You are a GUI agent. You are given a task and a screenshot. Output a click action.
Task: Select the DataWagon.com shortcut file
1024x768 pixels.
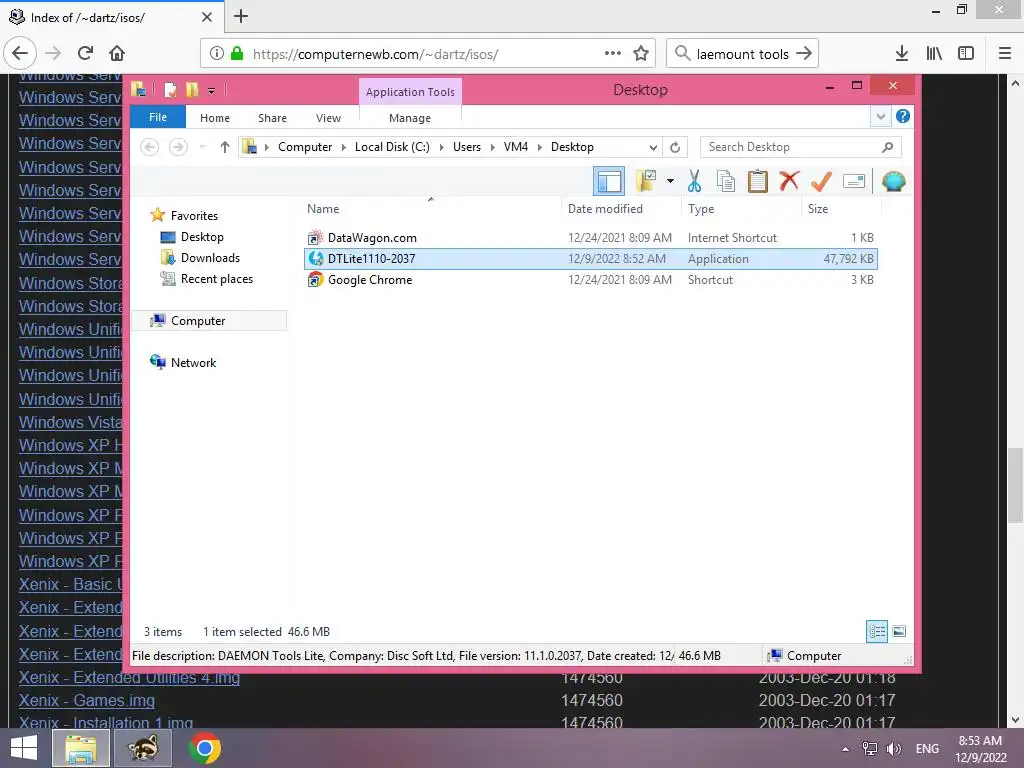click(x=591, y=238)
